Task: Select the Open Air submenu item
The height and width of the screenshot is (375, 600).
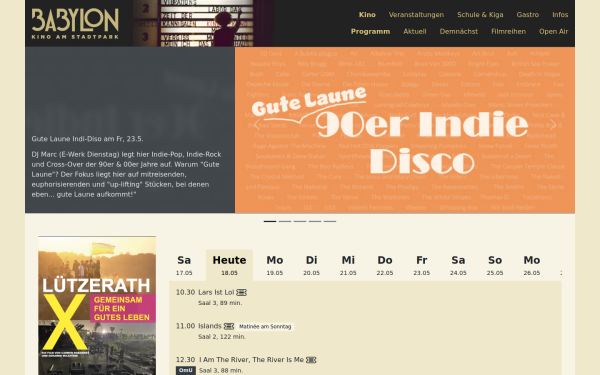Action: tap(553, 31)
